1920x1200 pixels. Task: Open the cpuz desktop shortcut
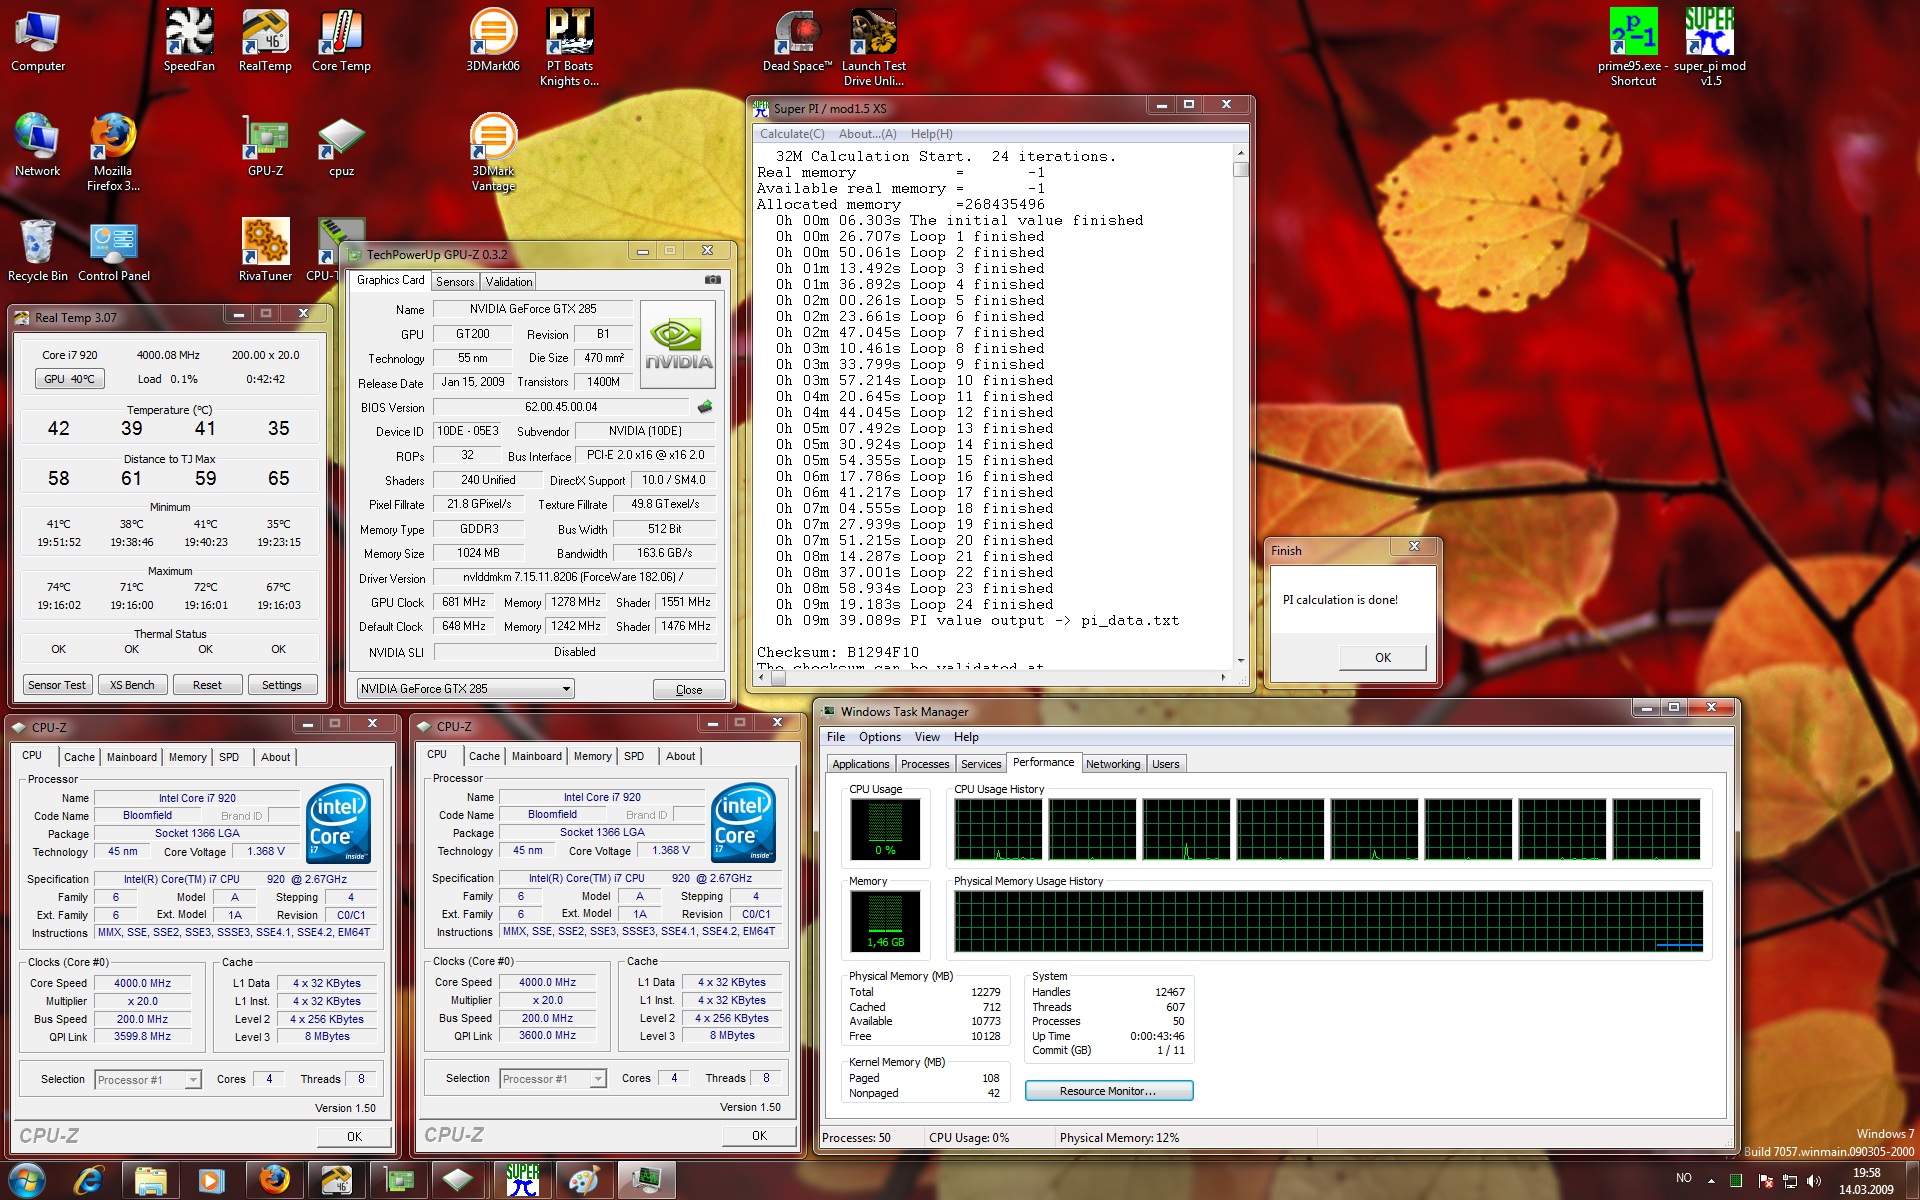341,145
